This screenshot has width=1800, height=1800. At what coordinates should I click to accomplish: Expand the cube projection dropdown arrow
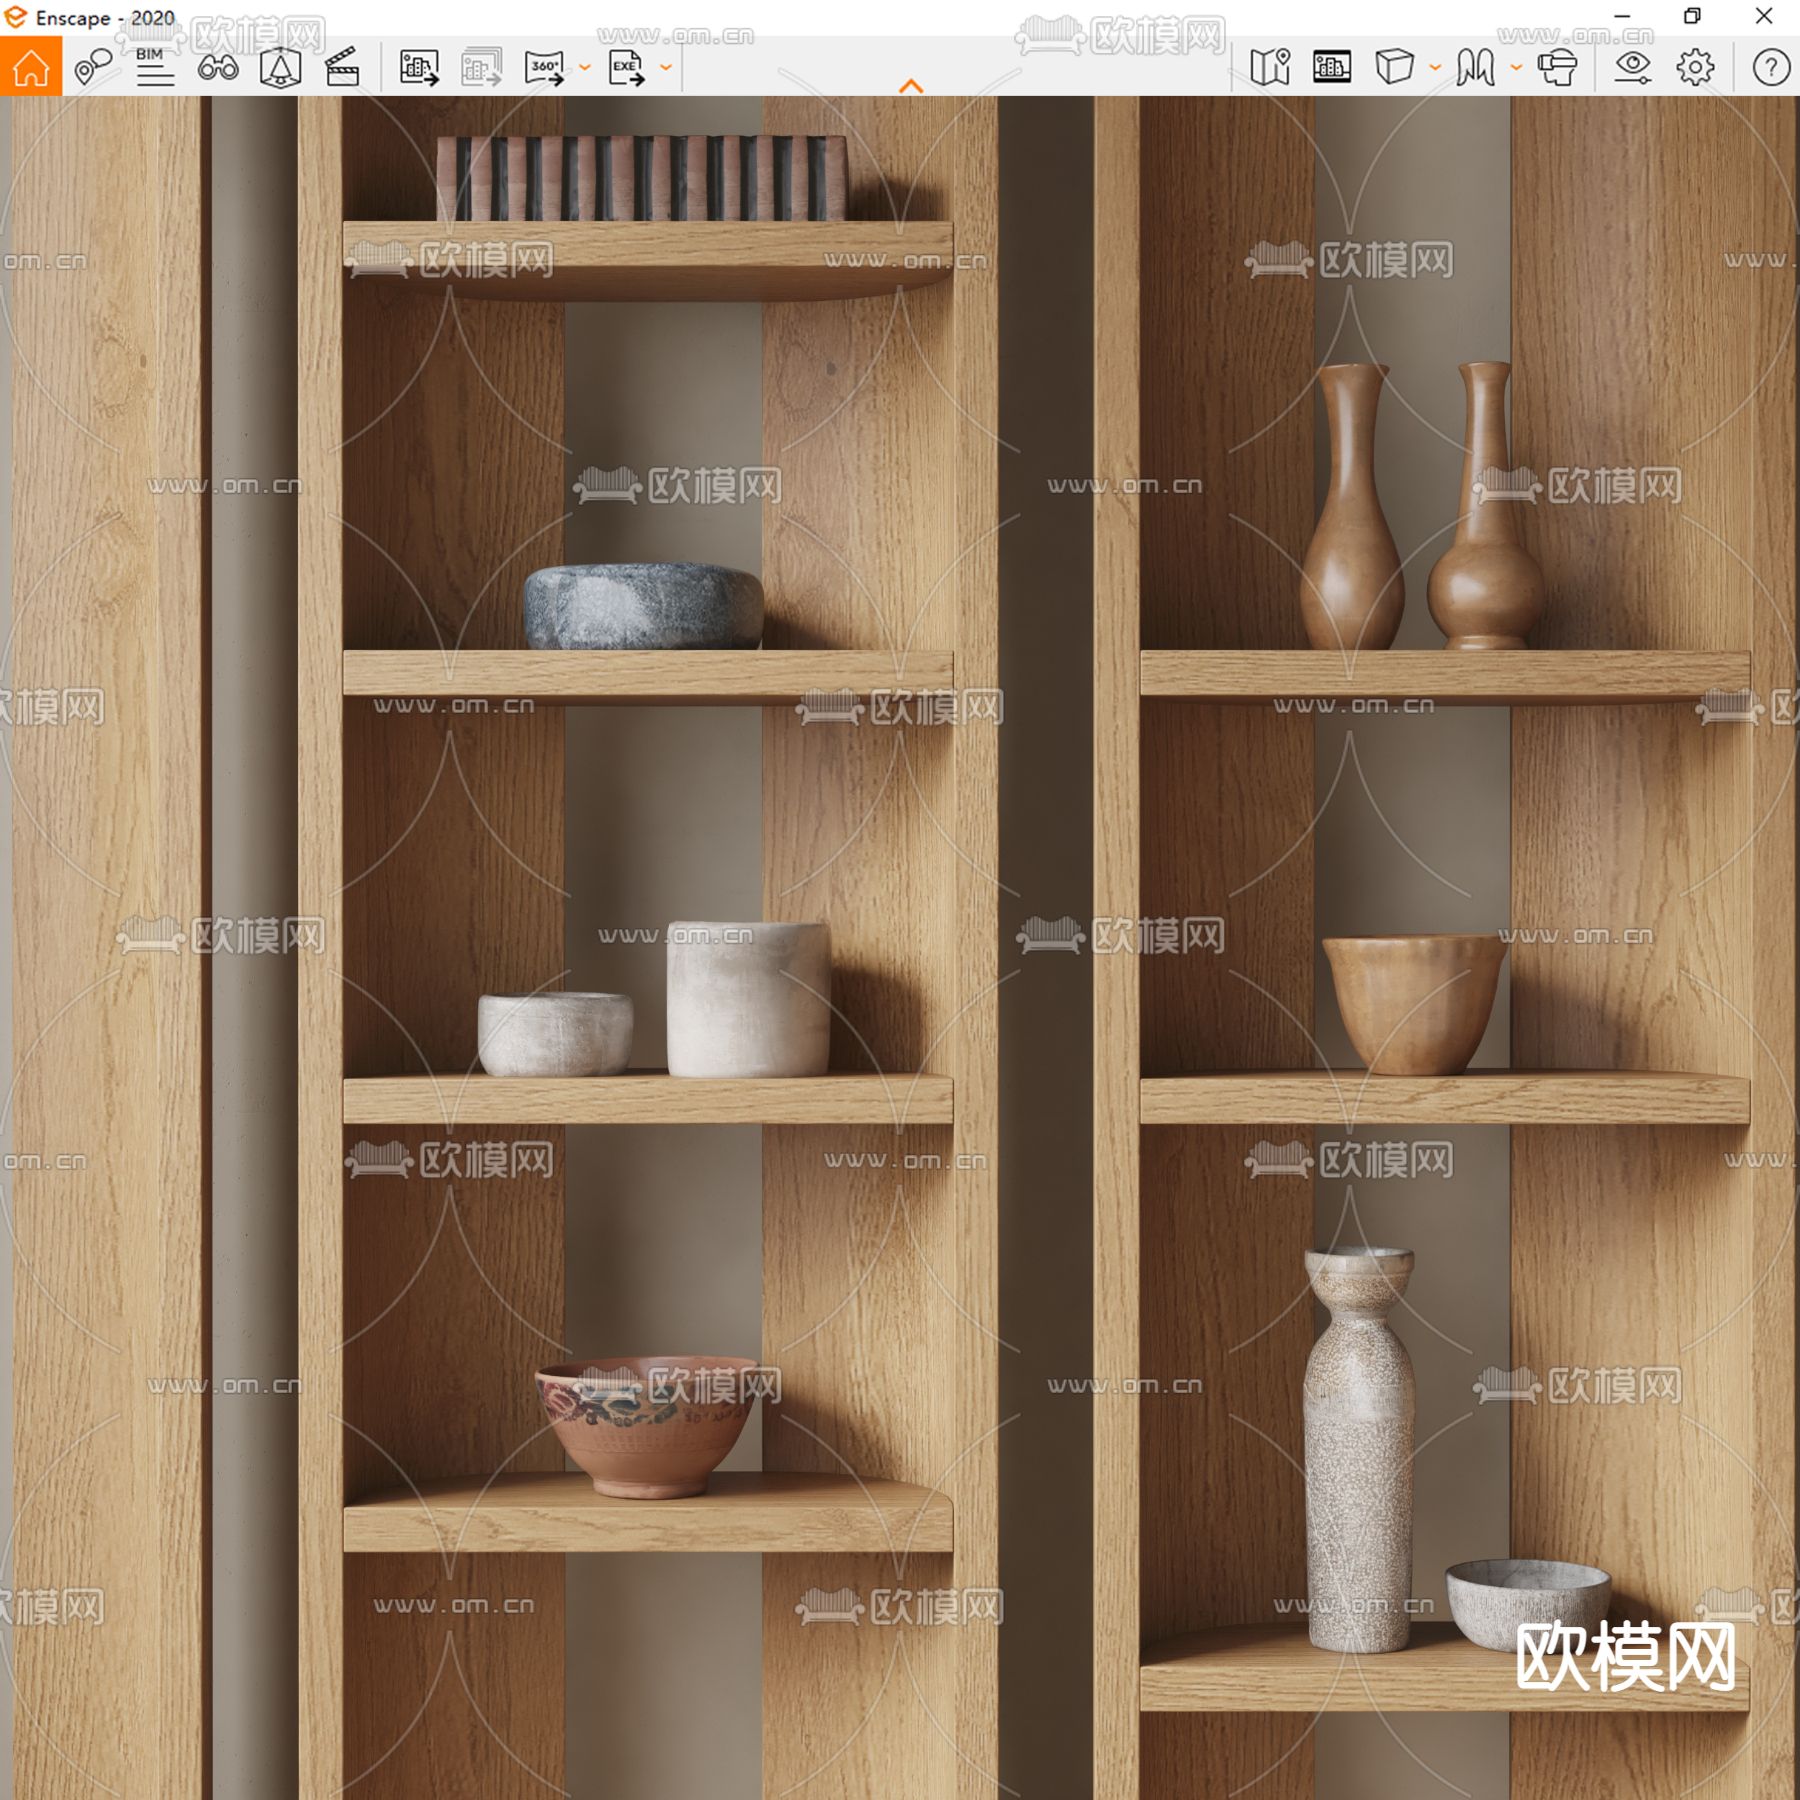click(x=1435, y=68)
